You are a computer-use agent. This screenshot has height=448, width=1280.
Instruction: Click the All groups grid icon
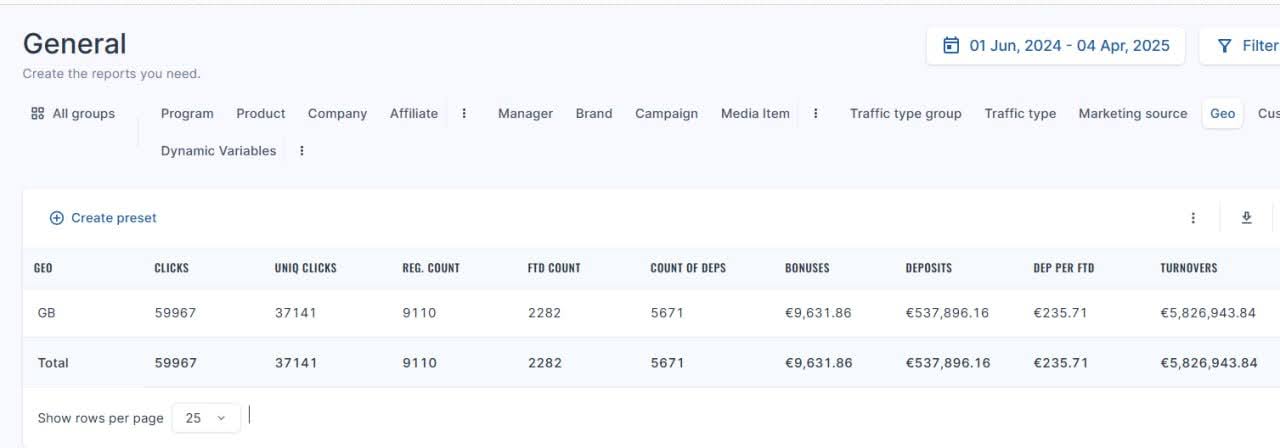coord(37,113)
